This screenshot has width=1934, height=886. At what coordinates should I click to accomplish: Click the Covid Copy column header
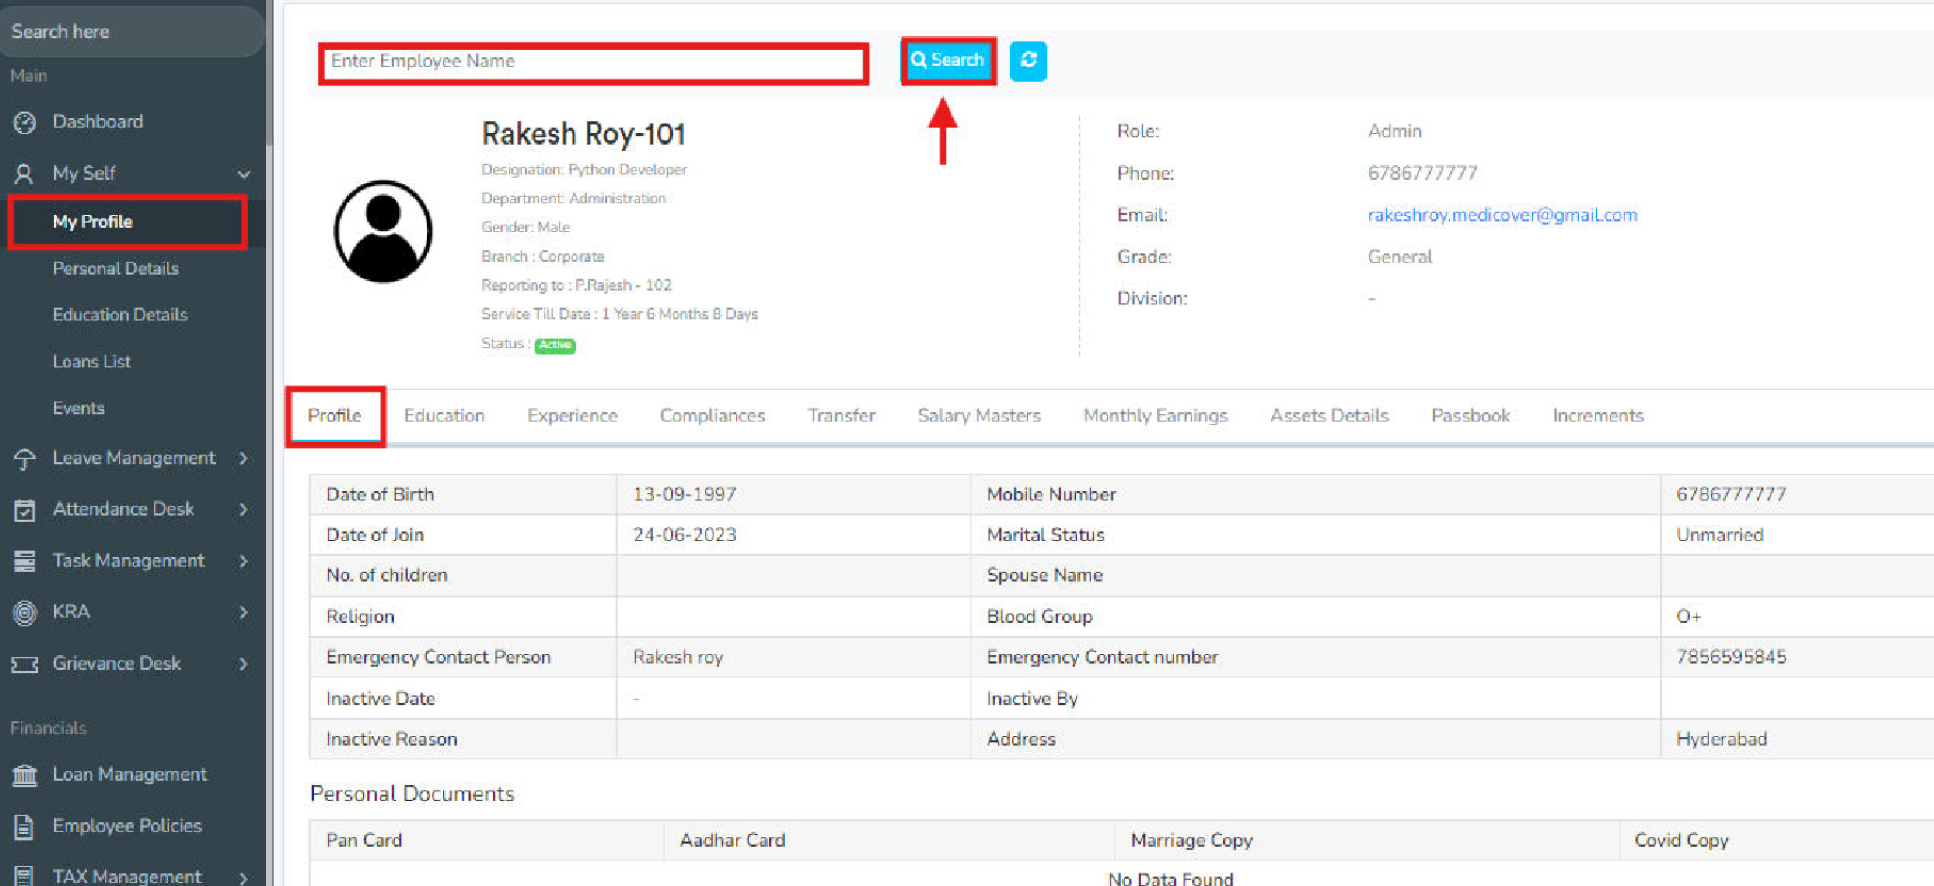click(1681, 841)
